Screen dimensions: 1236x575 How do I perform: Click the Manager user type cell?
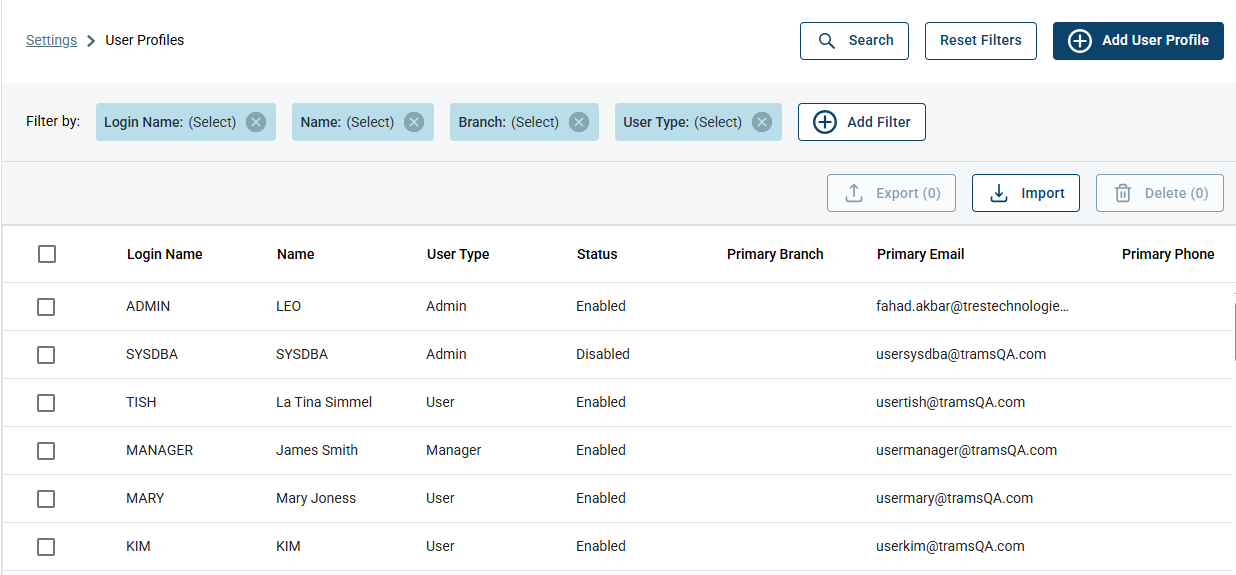coord(454,450)
